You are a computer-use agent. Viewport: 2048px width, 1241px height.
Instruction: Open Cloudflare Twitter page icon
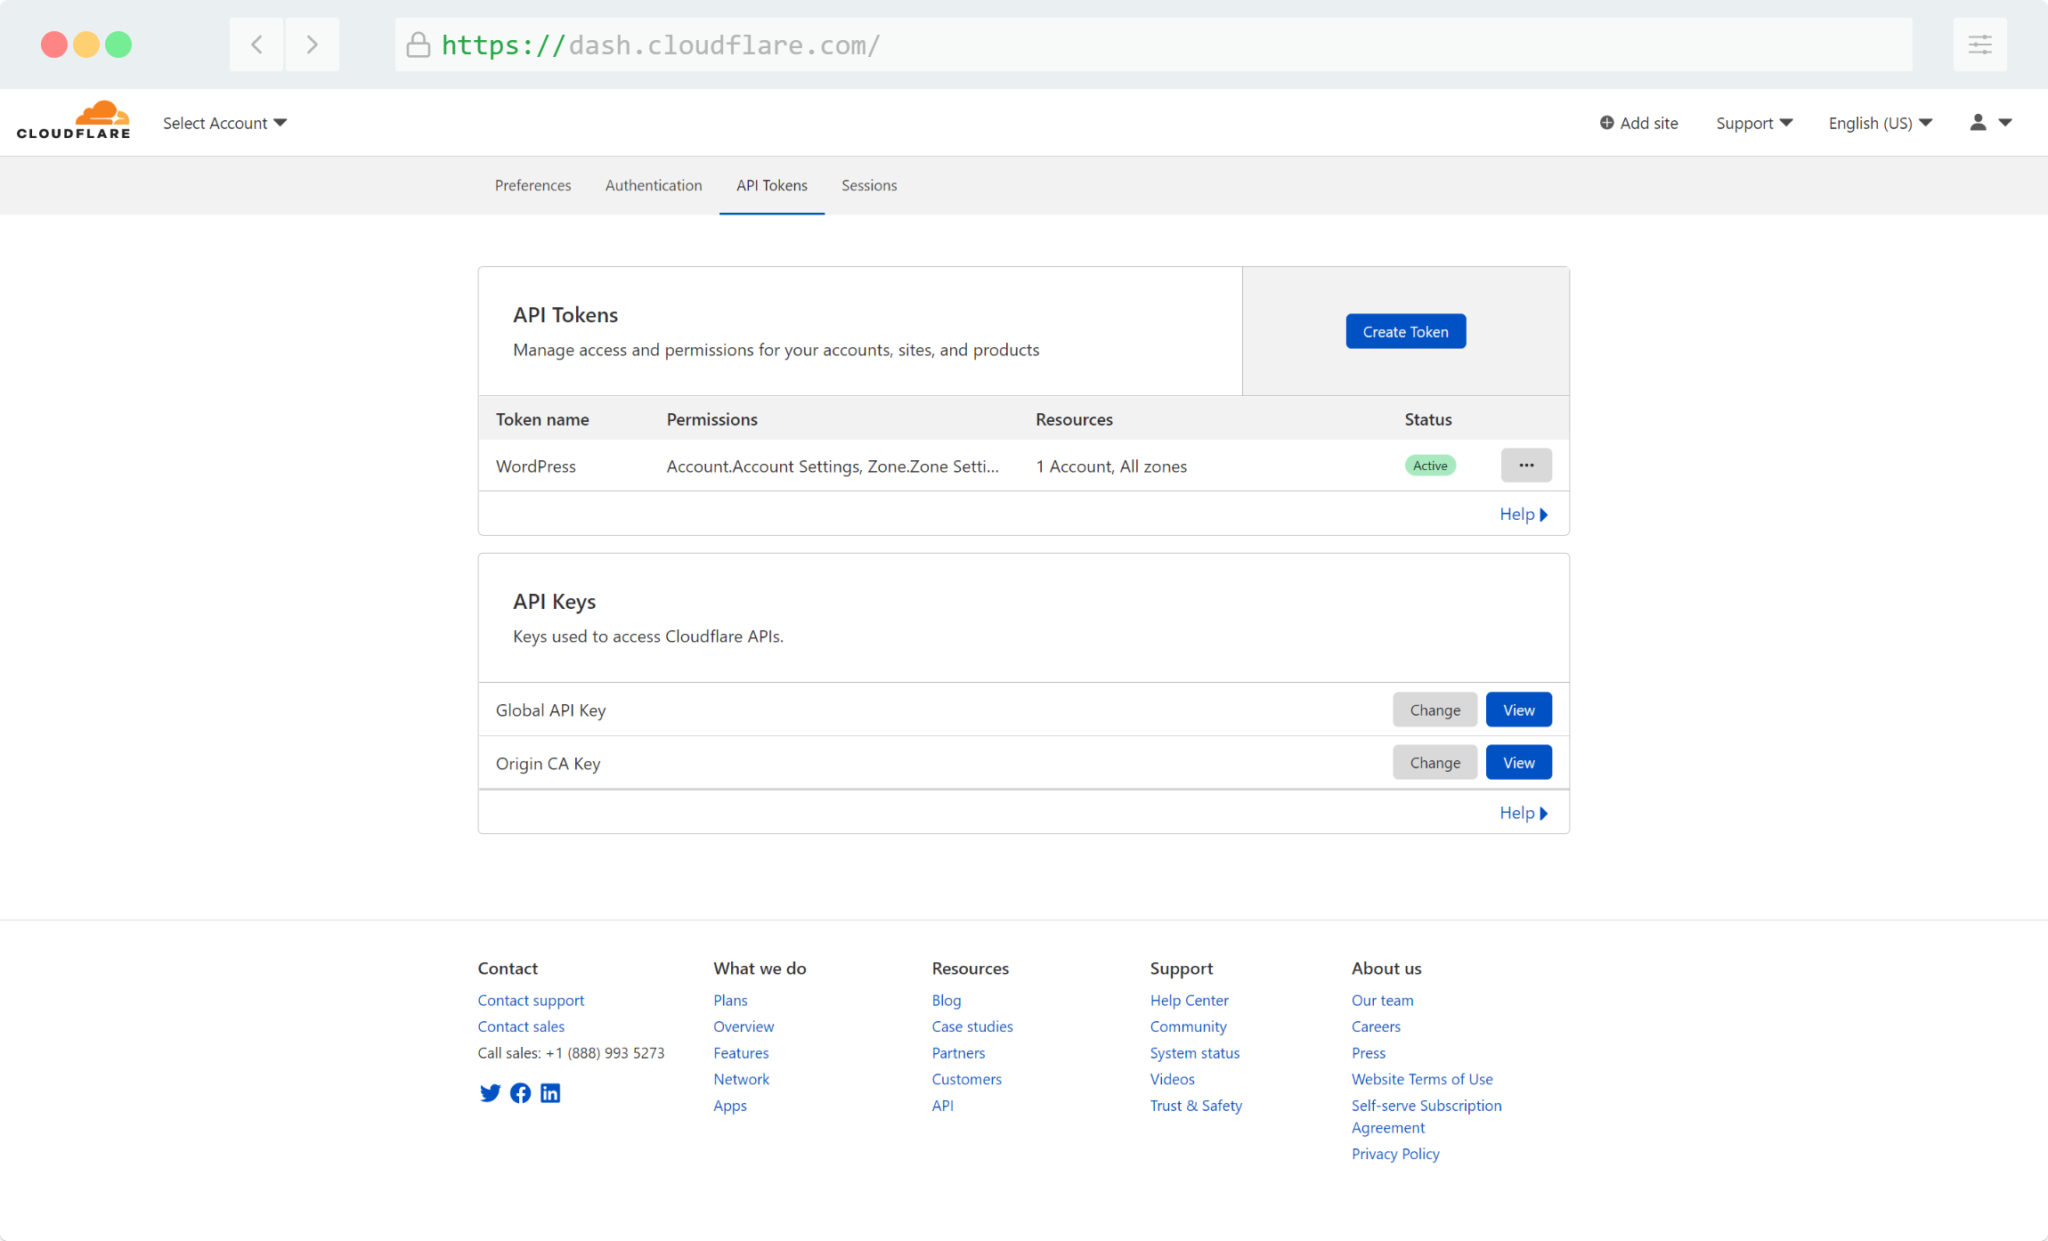click(x=490, y=1093)
